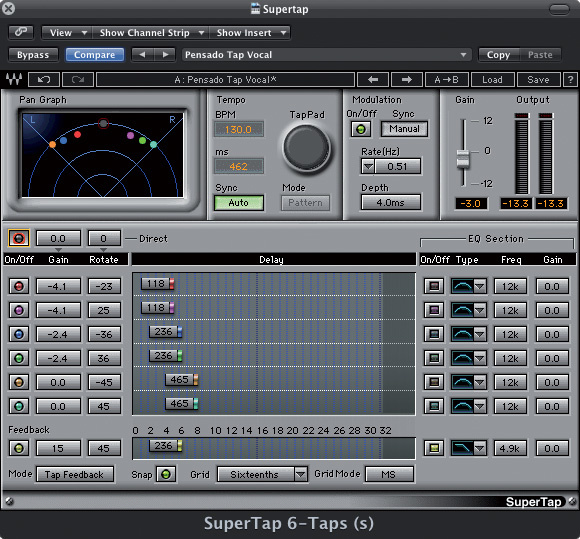This screenshot has height=539, width=580.
Task: Tap the TapPad tempo knob
Action: pyautogui.click(x=306, y=148)
